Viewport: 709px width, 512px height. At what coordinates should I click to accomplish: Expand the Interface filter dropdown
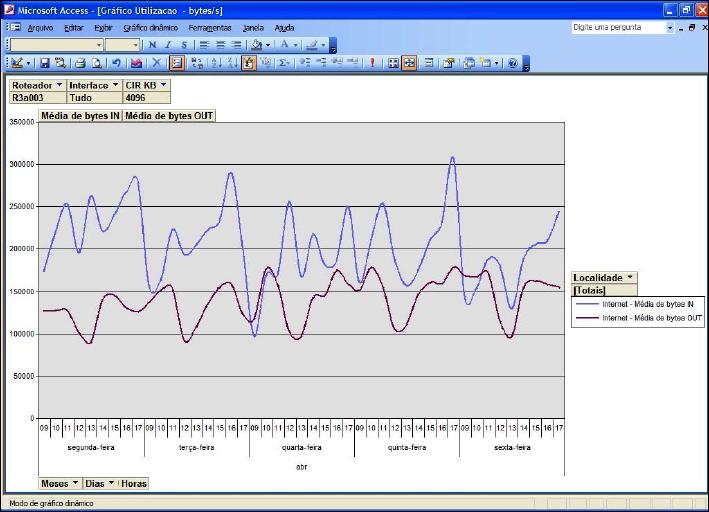[115, 85]
